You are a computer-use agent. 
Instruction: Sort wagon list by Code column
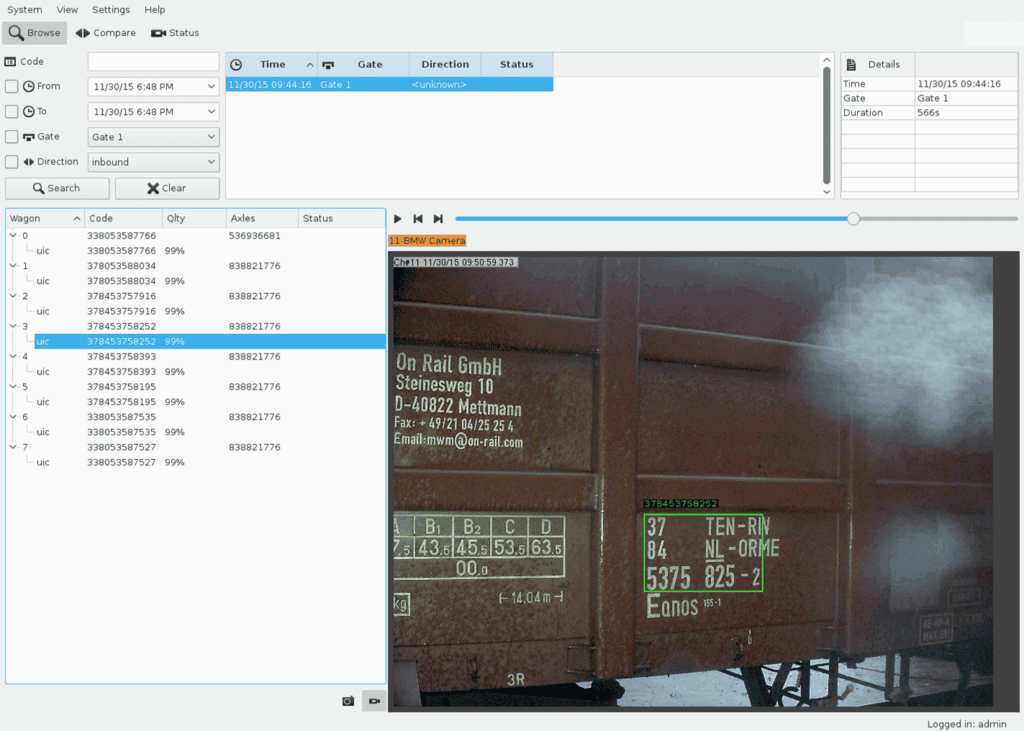(123, 218)
